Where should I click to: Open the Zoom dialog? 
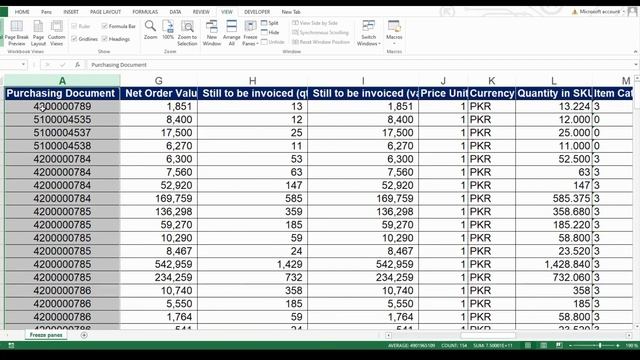150,30
